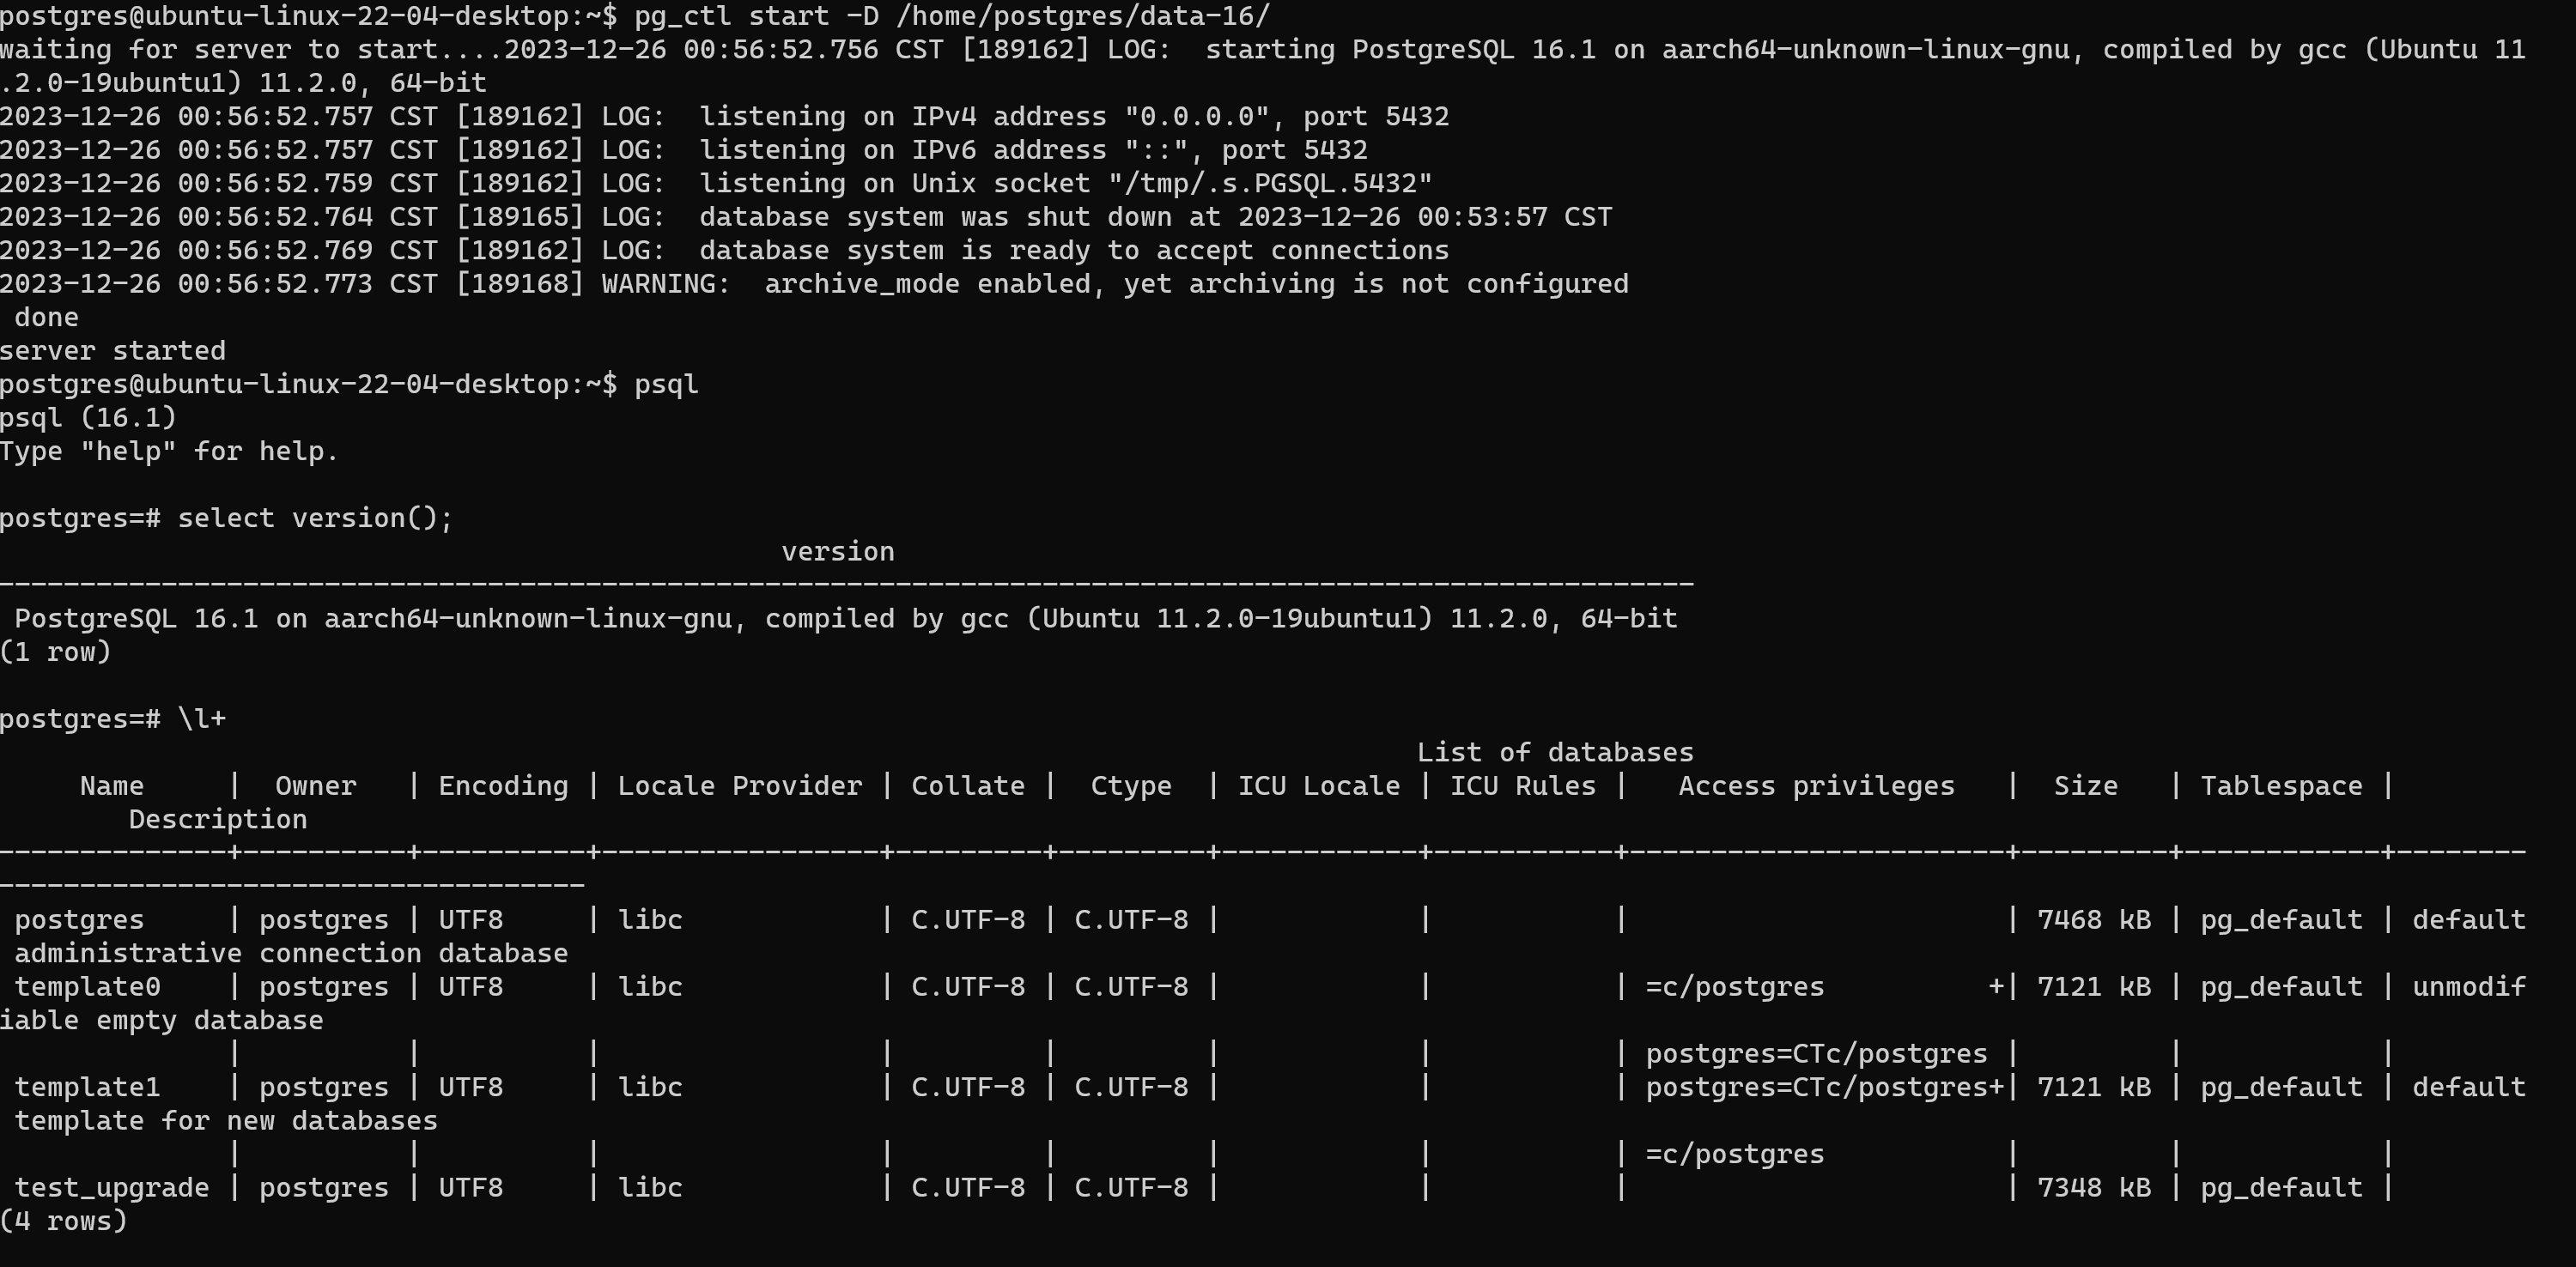Click the 'Tablespace' column header
The height and width of the screenshot is (1267, 2576).
[2281, 786]
